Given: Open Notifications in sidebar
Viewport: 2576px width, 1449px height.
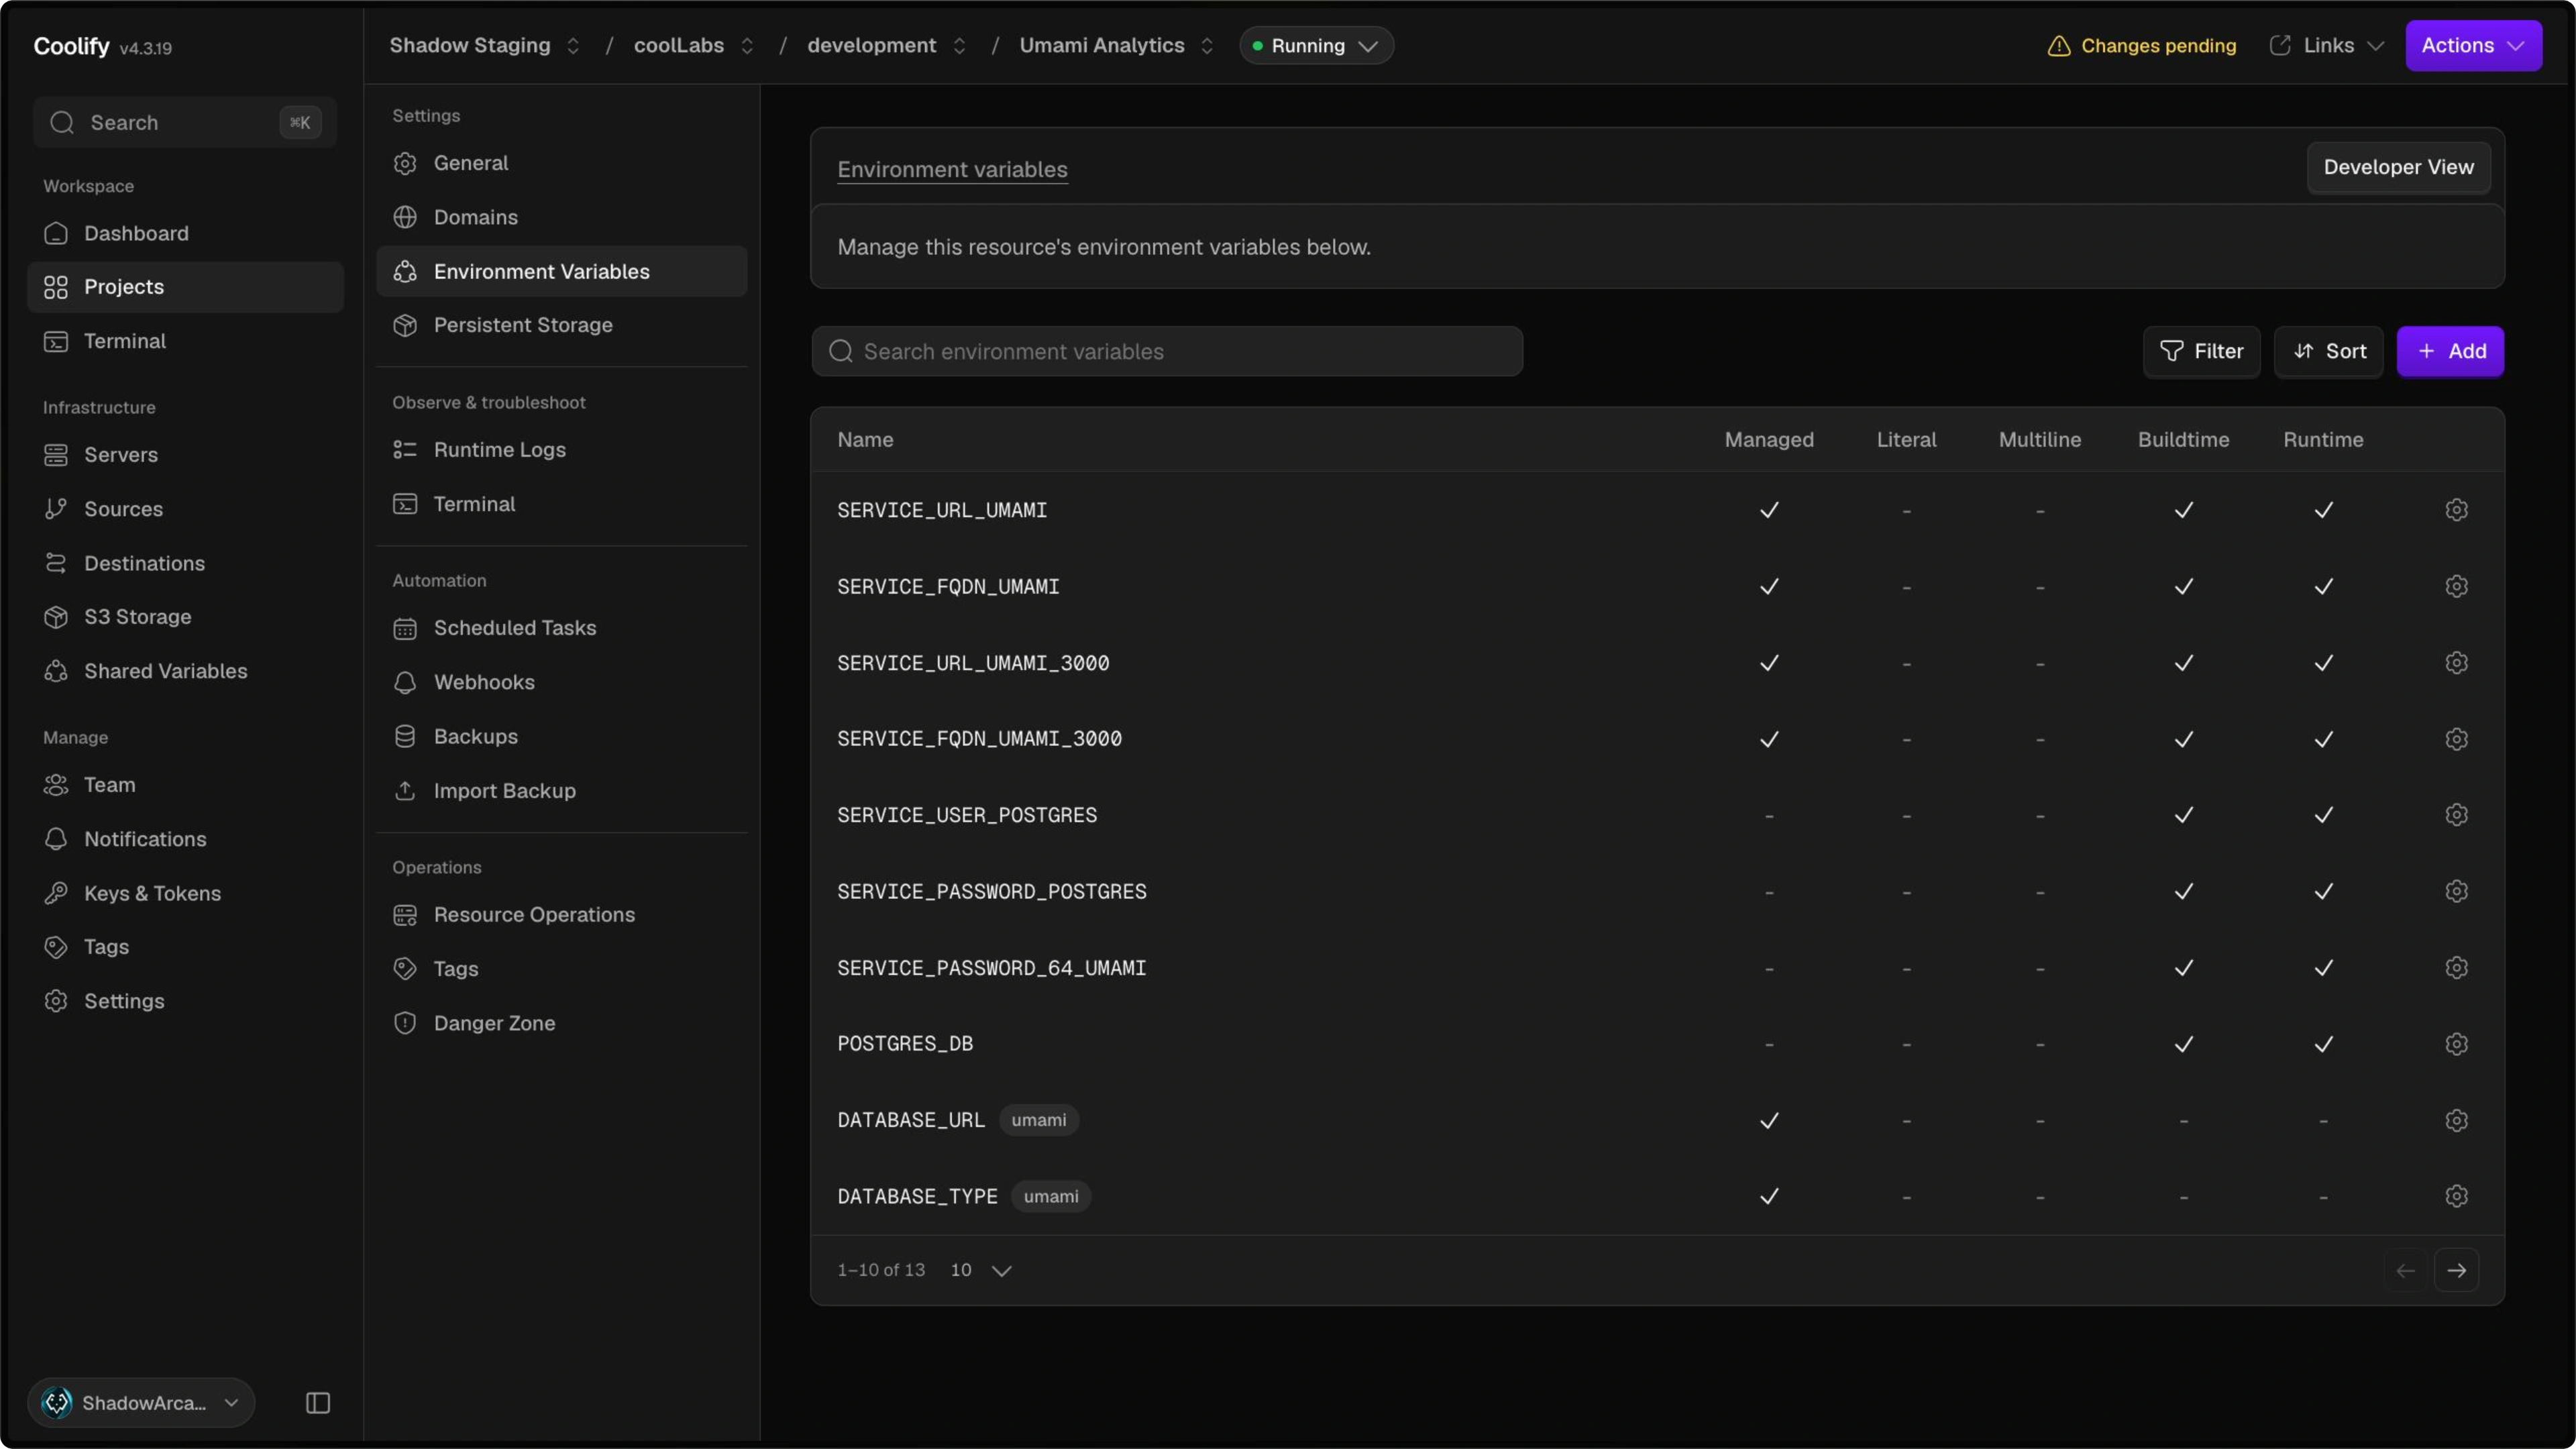Looking at the screenshot, I should tap(185, 839).
